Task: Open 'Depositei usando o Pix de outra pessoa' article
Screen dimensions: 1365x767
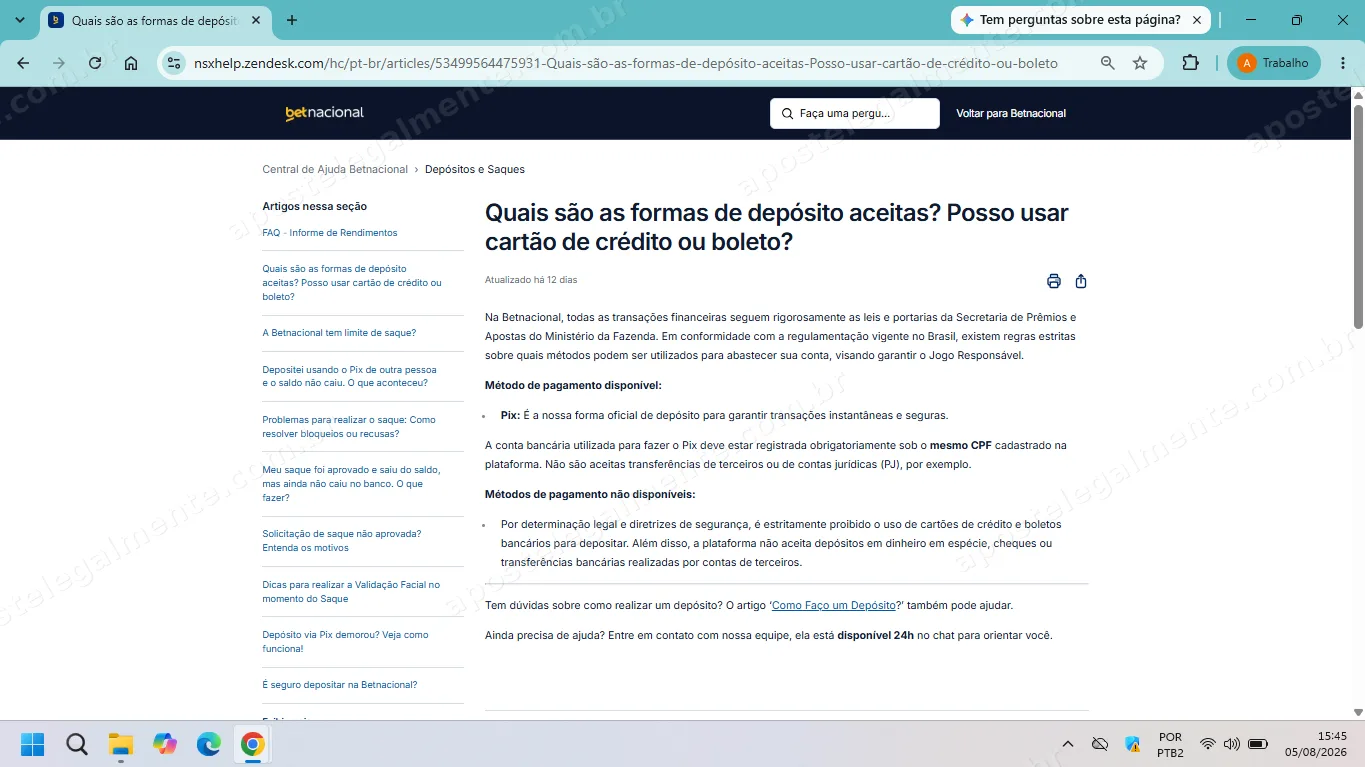Action: tap(350, 376)
